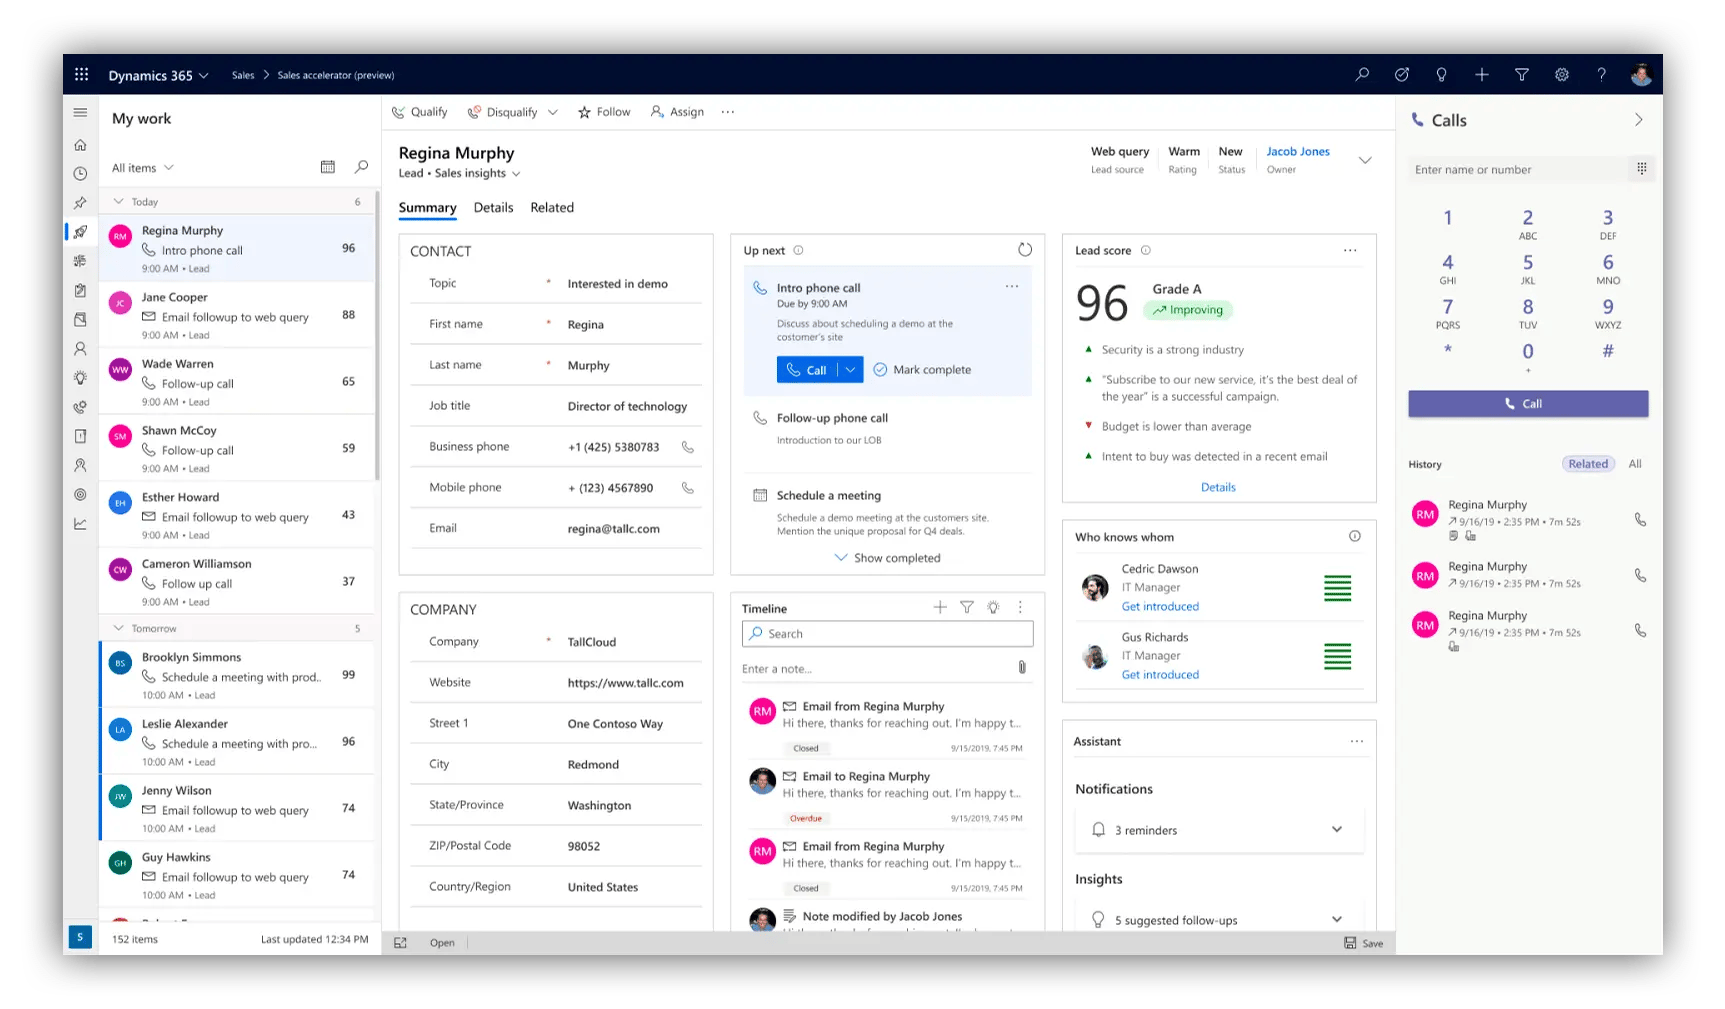This screenshot has height=1009, width=1725.
Task: Get introduced via Gus Richards
Action: click(1160, 675)
